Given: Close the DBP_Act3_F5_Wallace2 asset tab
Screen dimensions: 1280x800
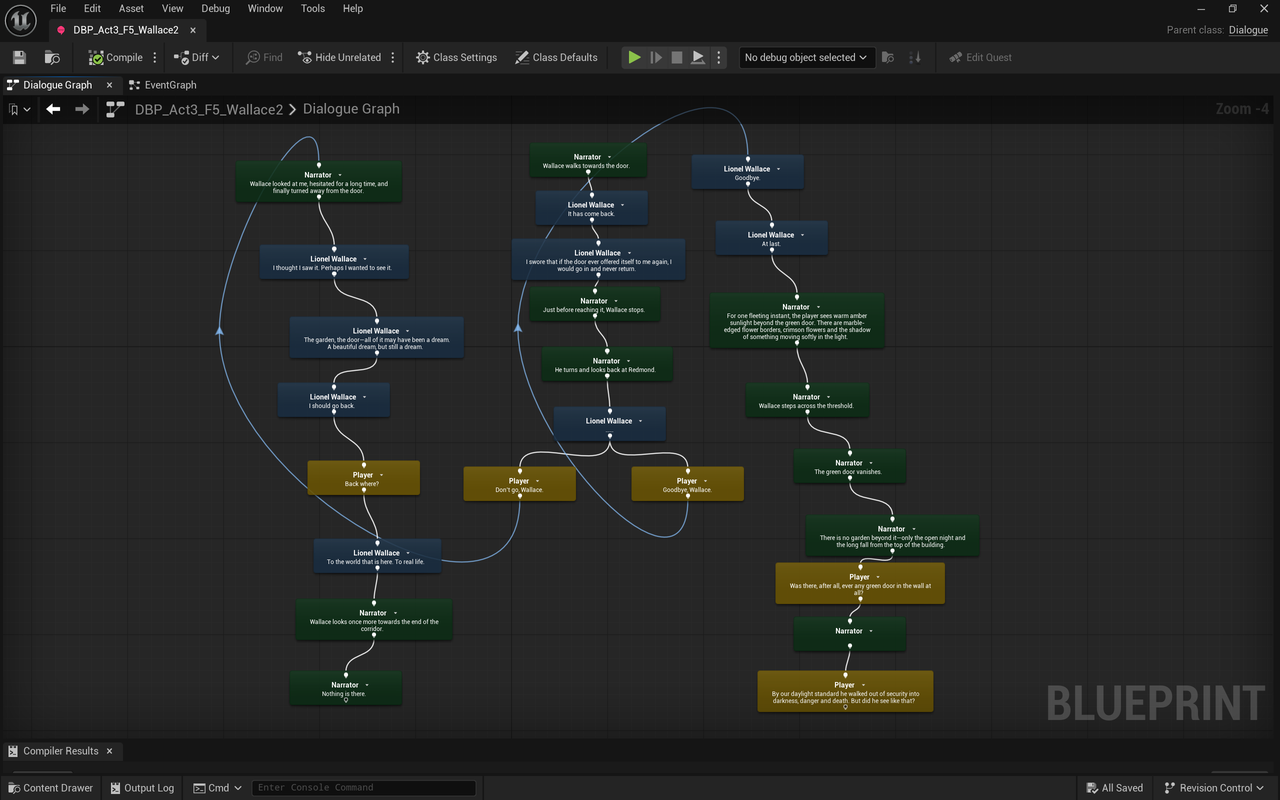Looking at the screenshot, I should click(x=193, y=30).
